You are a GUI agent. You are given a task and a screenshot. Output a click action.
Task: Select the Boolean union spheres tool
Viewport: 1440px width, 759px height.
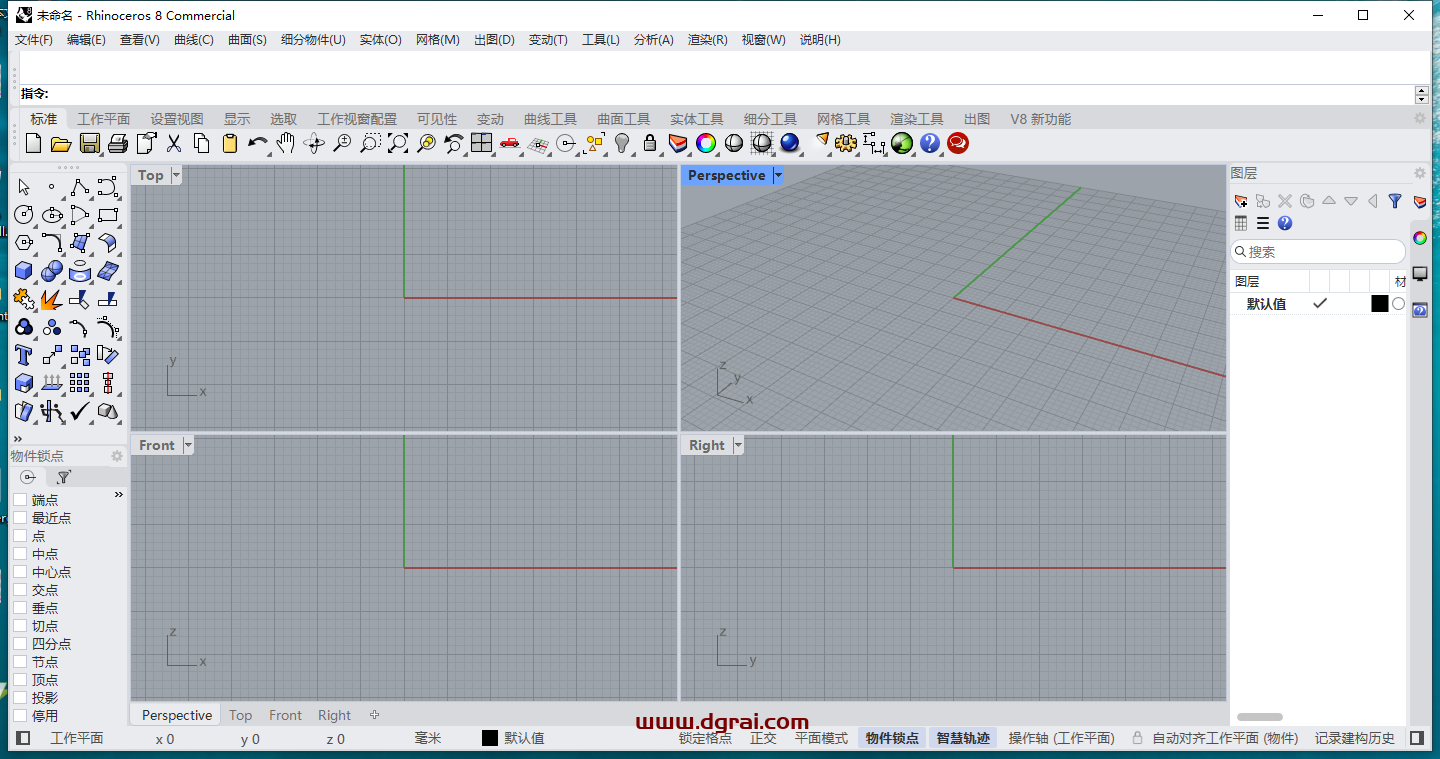click(52, 271)
